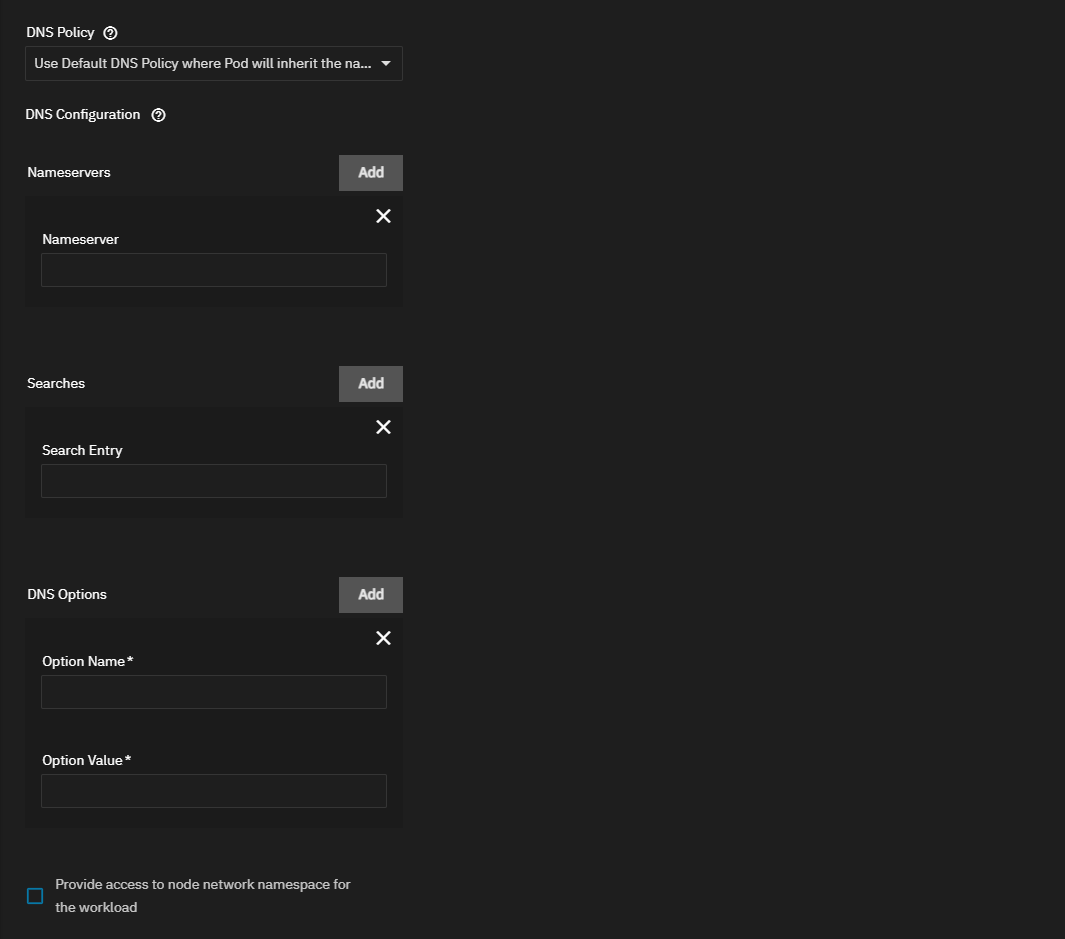The image size is (1065, 939).
Task: Click the DNS Configuration section heading
Action: point(83,114)
